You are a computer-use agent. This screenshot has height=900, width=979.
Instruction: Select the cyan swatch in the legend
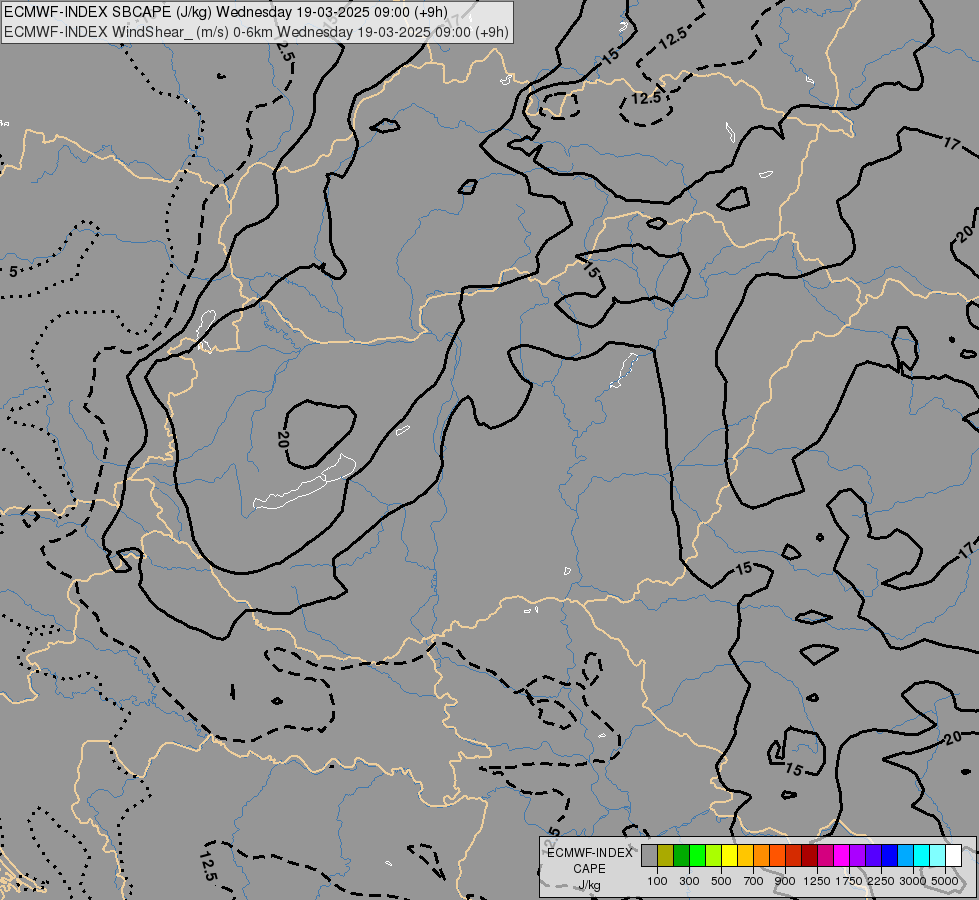(x=921, y=855)
